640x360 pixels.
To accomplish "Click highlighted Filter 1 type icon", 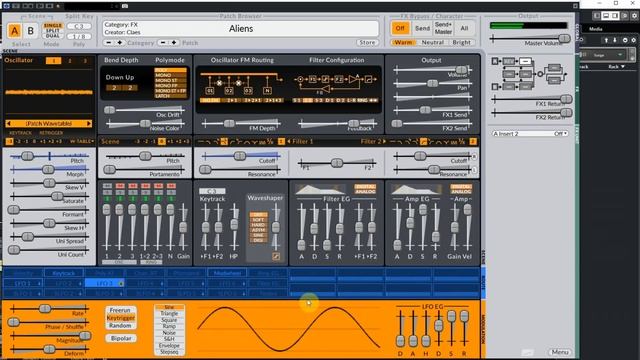I will click(224, 142).
